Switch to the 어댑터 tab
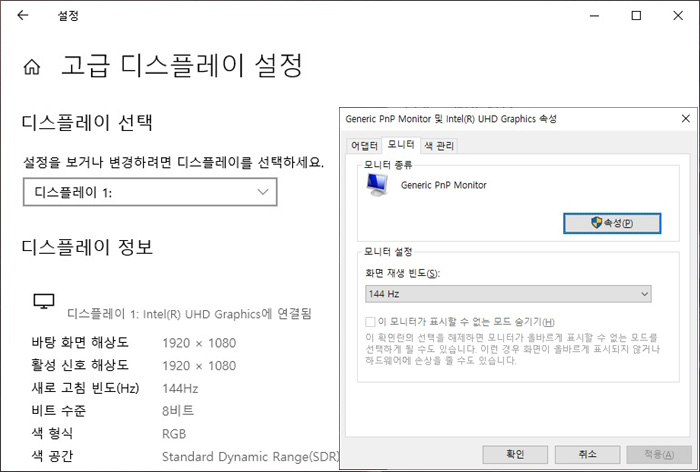The image size is (700, 472). [364, 146]
